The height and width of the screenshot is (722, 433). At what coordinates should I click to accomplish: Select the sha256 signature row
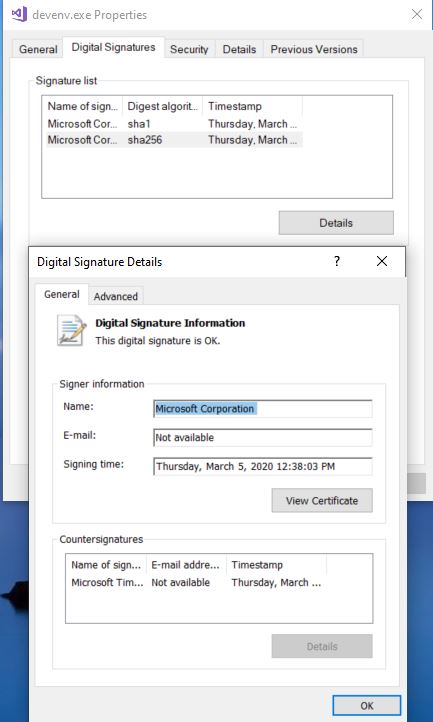[x=174, y=140]
